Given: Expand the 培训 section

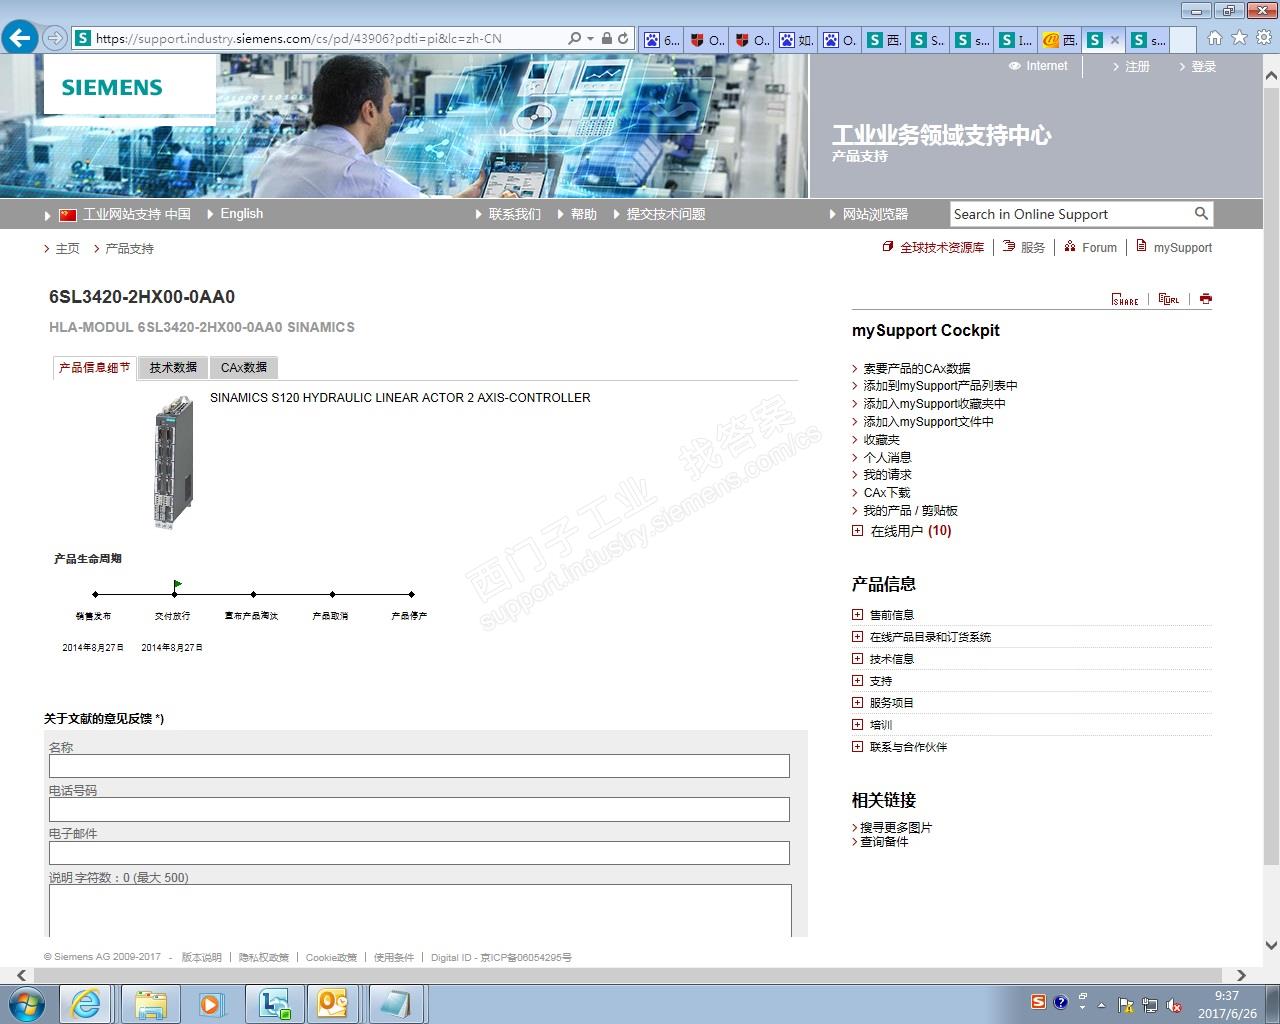Looking at the screenshot, I should (x=857, y=725).
